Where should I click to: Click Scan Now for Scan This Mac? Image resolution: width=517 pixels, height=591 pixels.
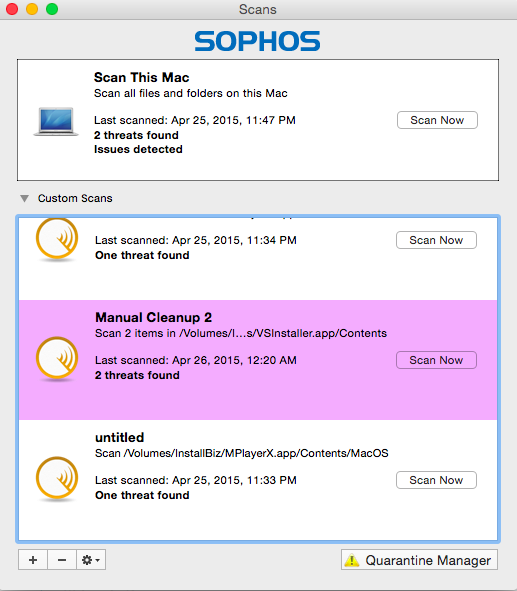[437, 120]
